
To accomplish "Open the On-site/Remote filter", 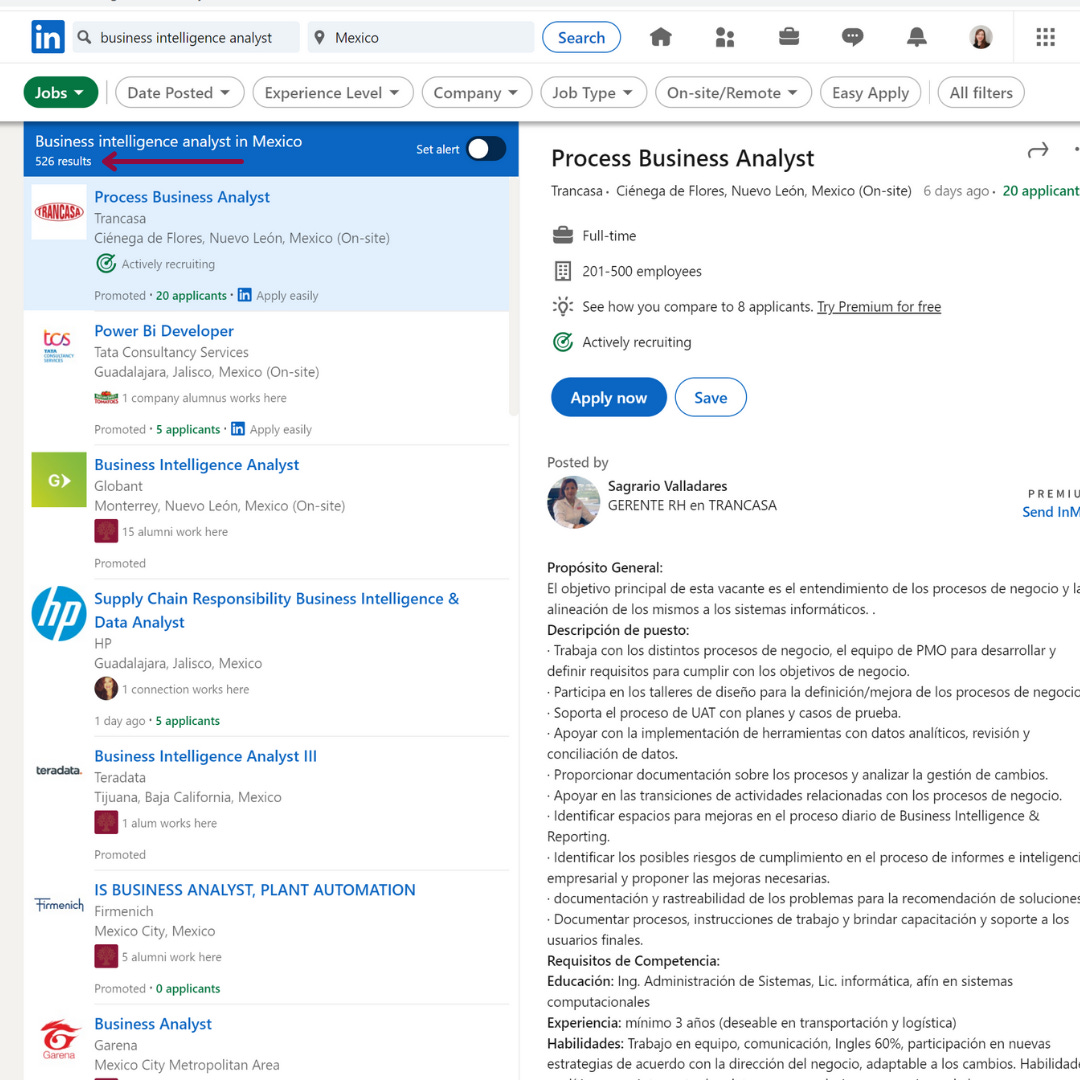I will point(733,92).
